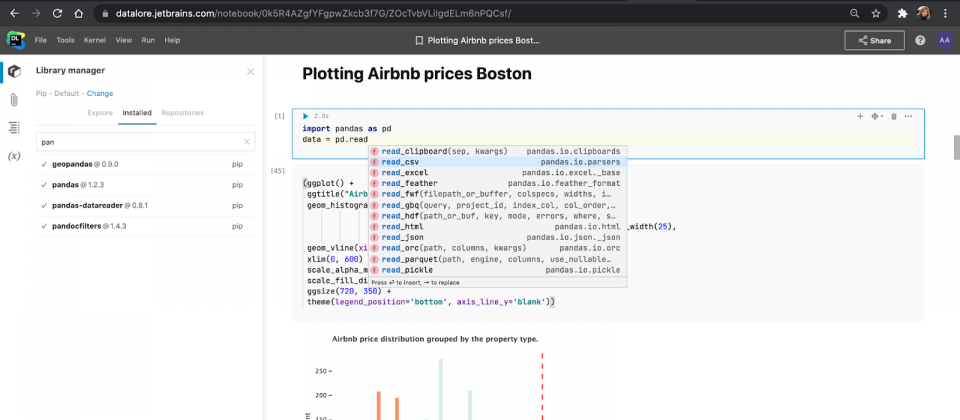This screenshot has height=420, width=960.
Task: Switch to the Repositories tab
Action: (182, 113)
